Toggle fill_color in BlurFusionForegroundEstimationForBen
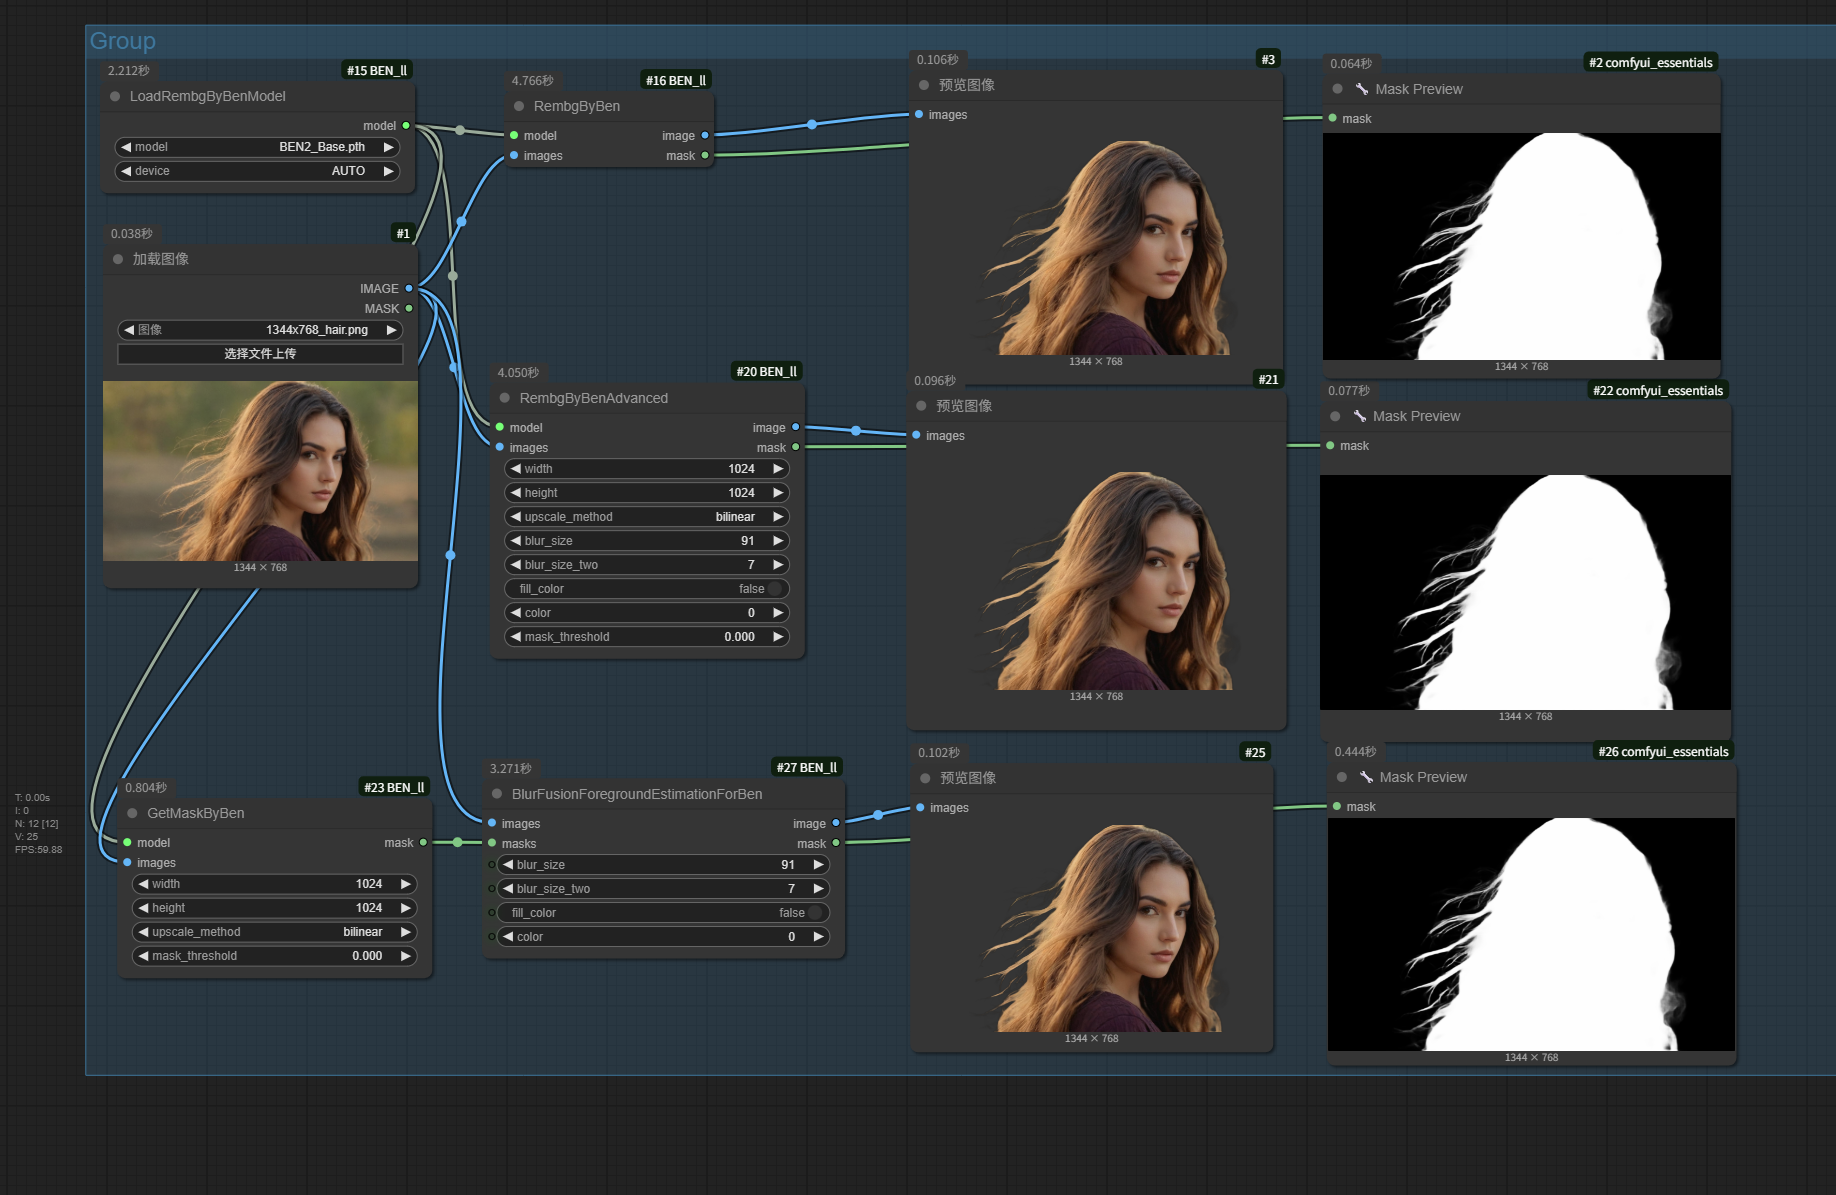 pyautogui.click(x=663, y=914)
